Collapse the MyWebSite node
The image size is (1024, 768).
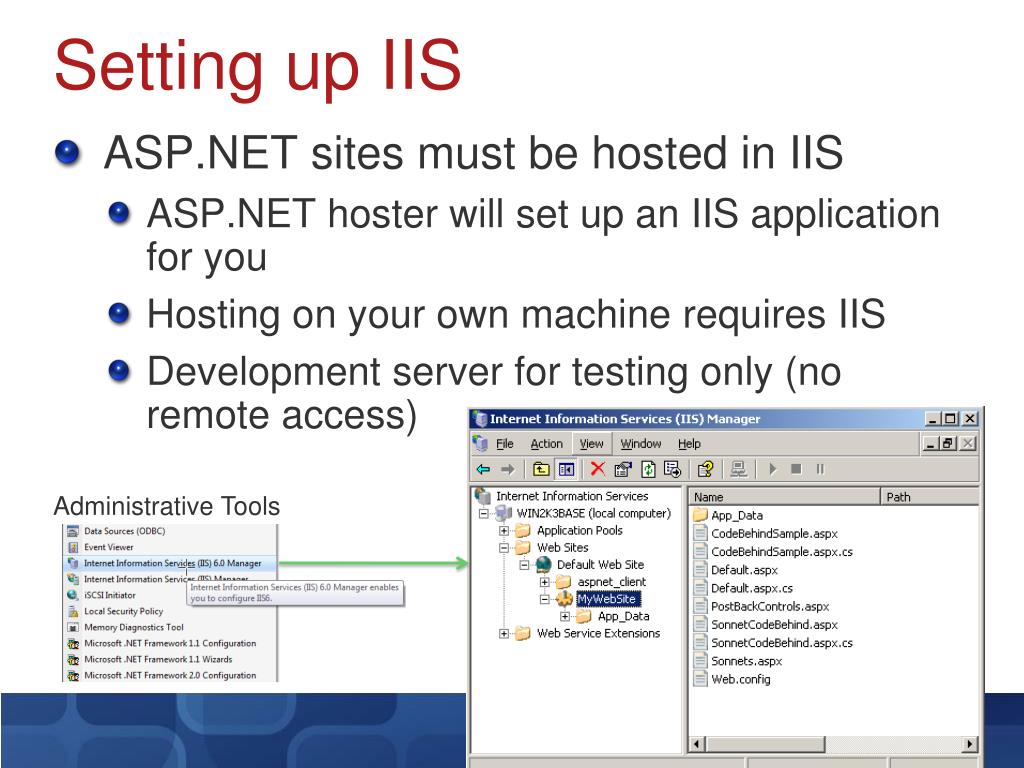(x=544, y=599)
